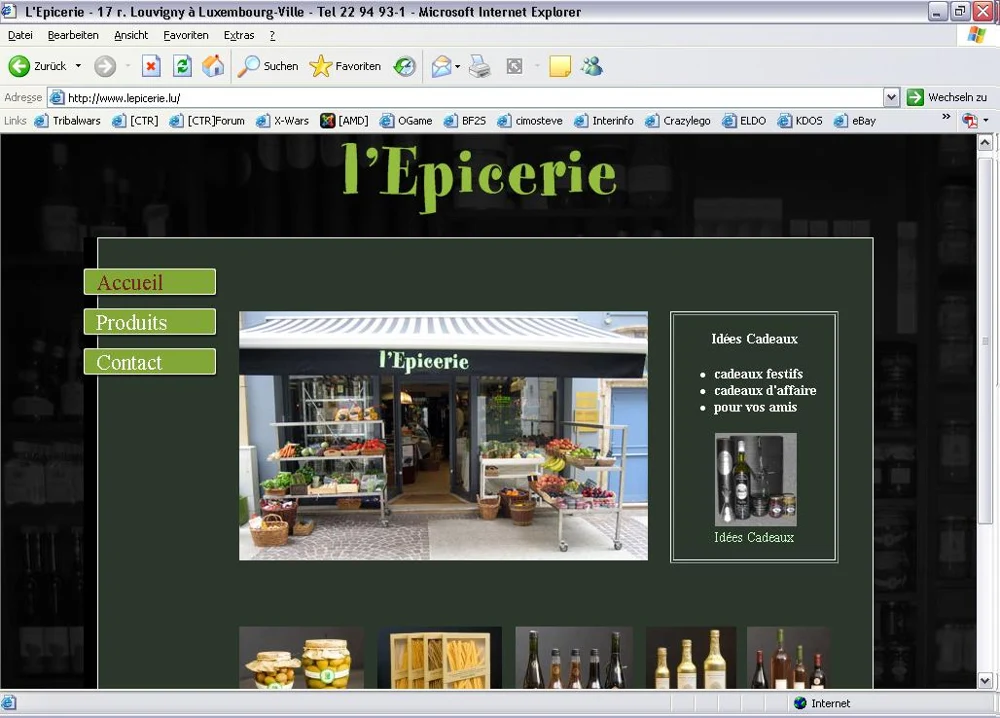The image size is (1000, 718).
Task: Open the [CTR] link bookmark
Action: coord(135,121)
